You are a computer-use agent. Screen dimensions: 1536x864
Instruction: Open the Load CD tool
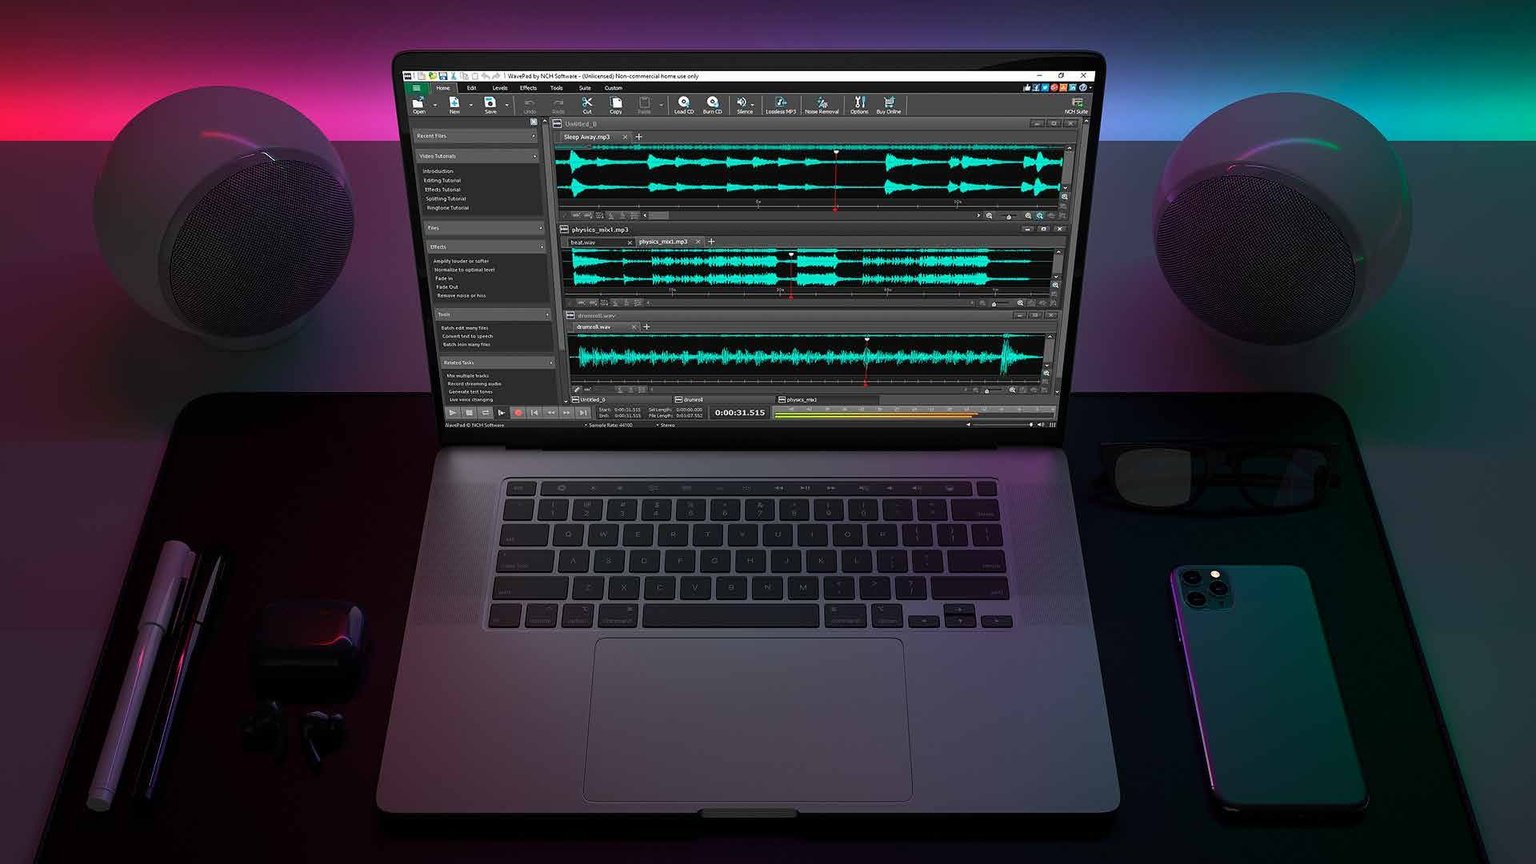pos(684,104)
